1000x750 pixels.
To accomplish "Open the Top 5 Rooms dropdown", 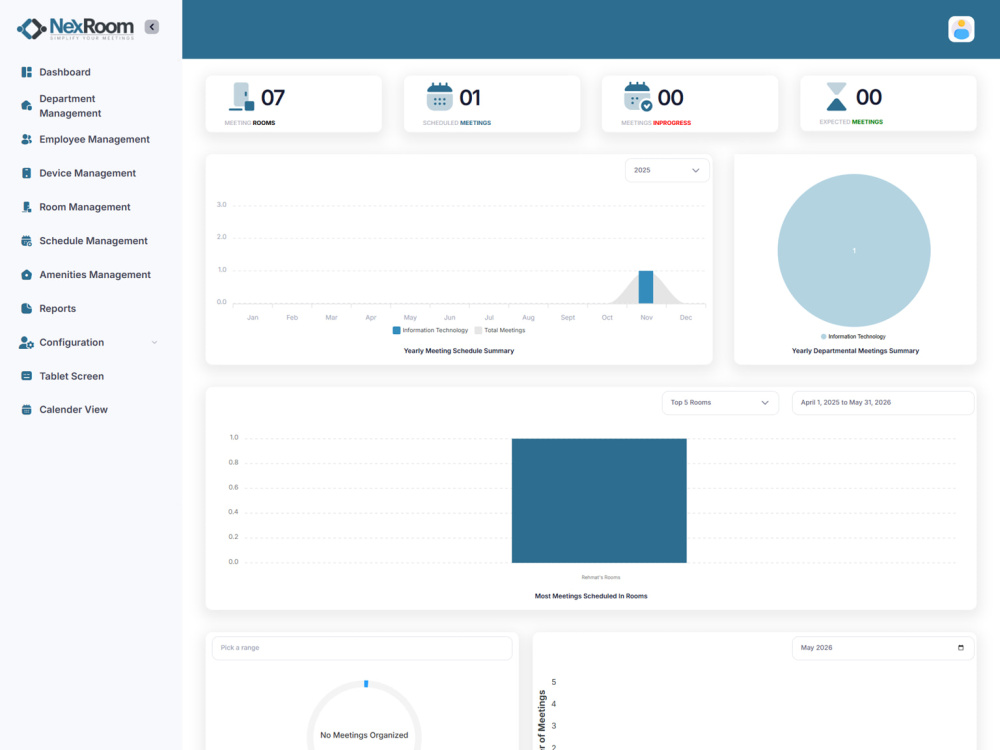I will [719, 402].
